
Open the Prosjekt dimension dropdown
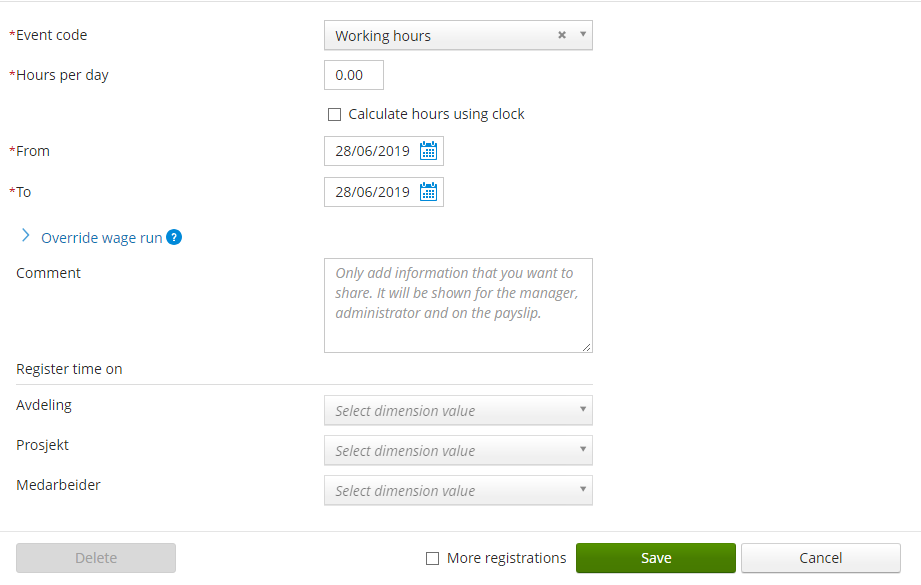coord(458,451)
